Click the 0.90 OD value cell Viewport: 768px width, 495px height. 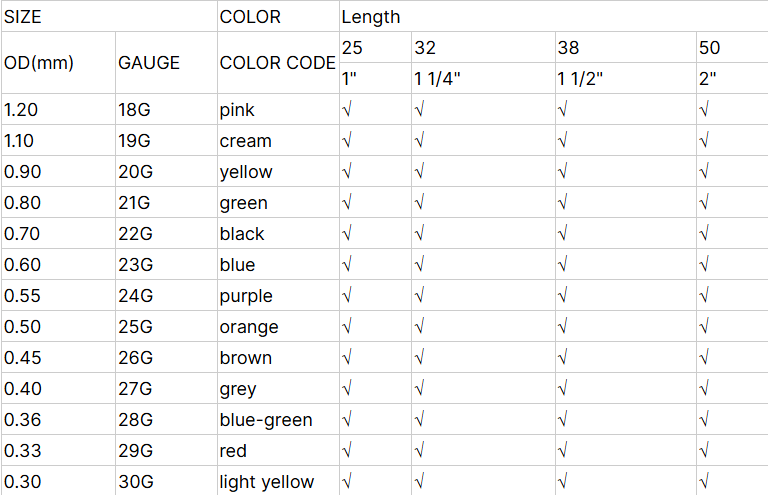23,172
